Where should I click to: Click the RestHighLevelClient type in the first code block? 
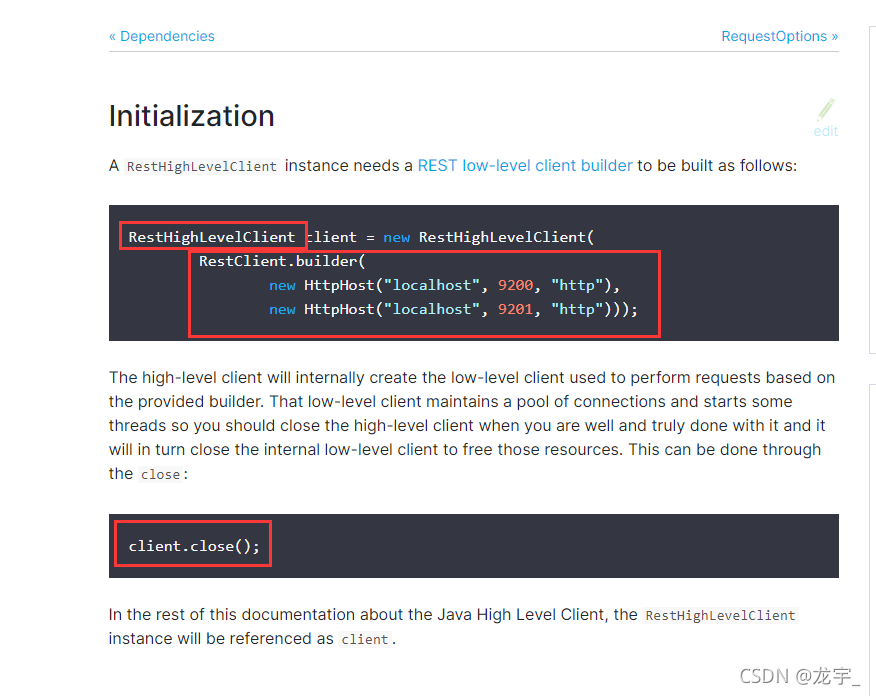pyautogui.click(x=212, y=237)
